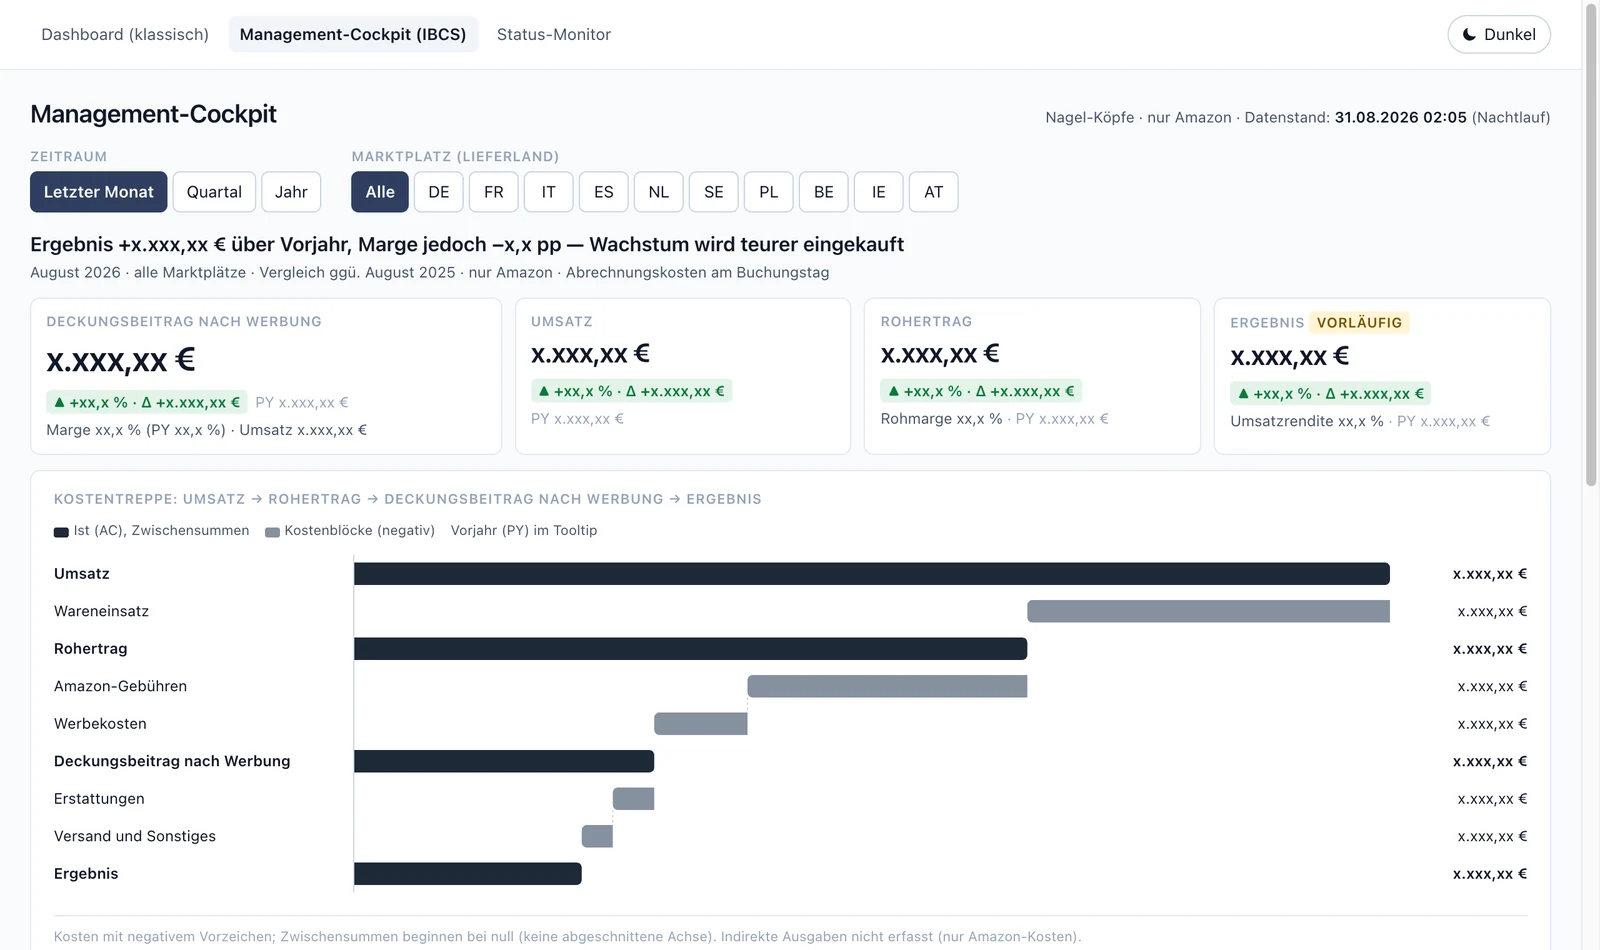Image resolution: width=1600 pixels, height=950 pixels.
Task: Click the Deckungsbeitrag nach Werbung bar
Action: [504, 761]
